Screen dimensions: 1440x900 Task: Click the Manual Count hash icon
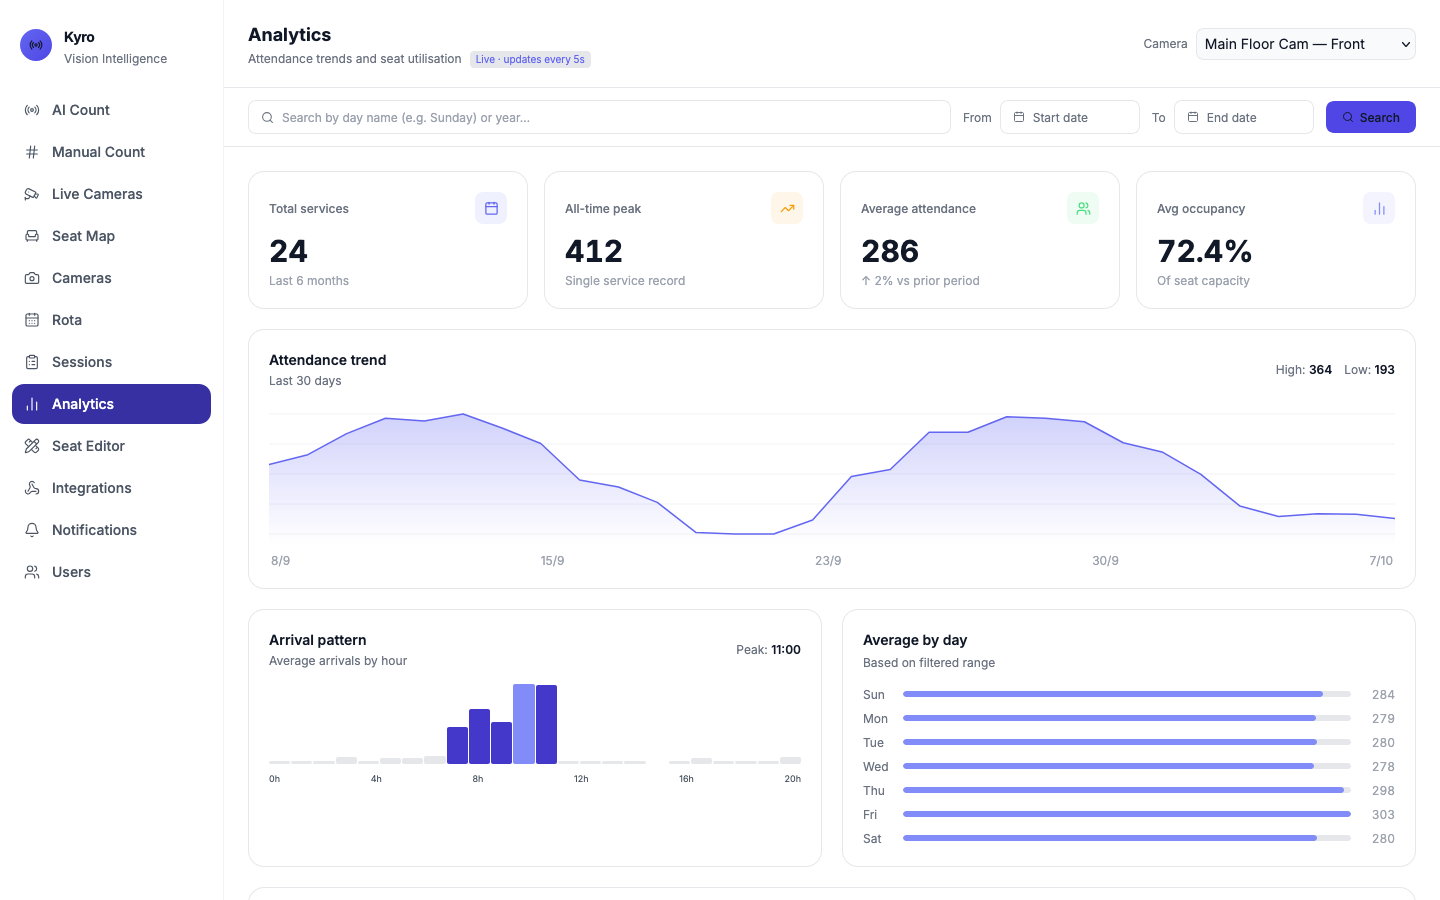click(32, 152)
